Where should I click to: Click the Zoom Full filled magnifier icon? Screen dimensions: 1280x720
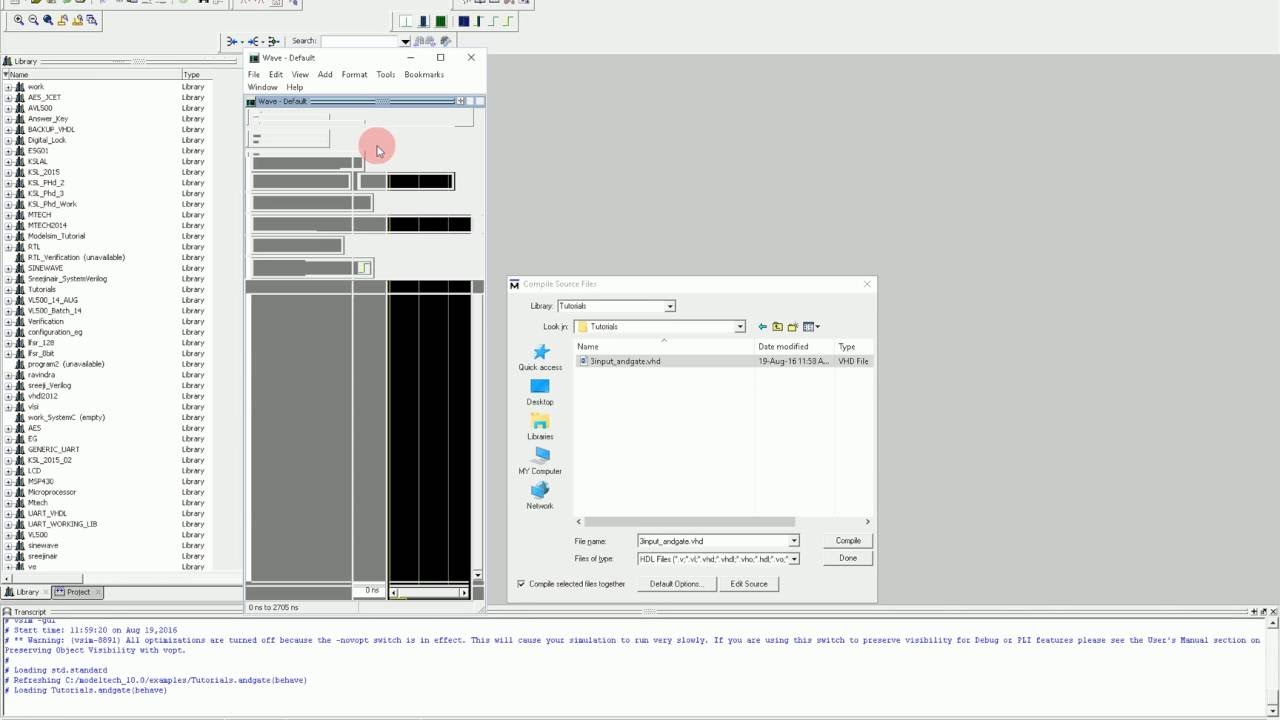[48, 20]
